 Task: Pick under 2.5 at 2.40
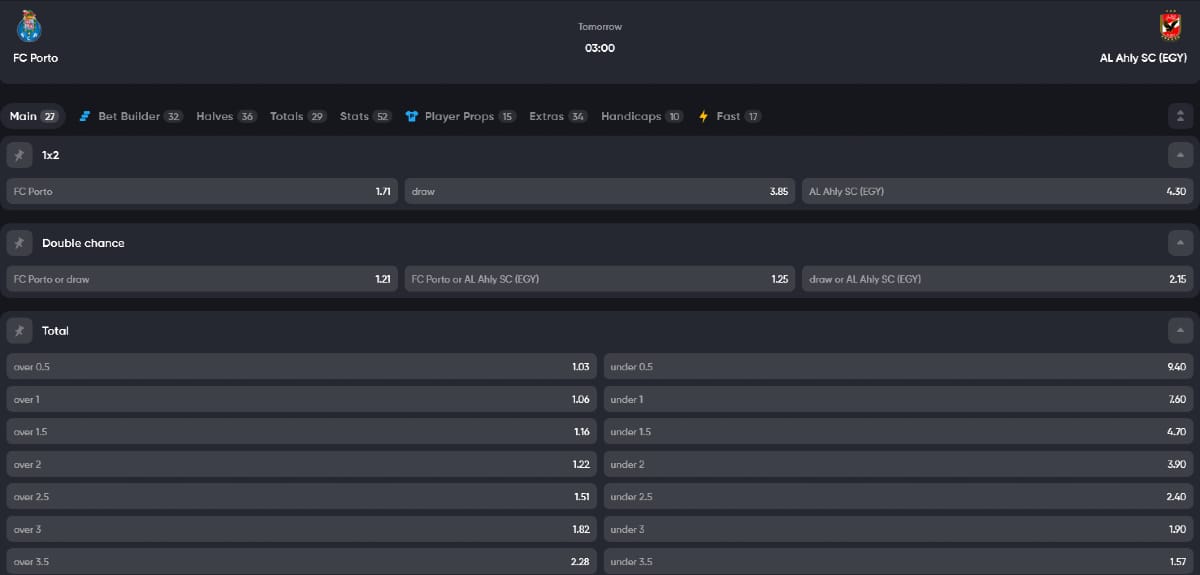[899, 497]
